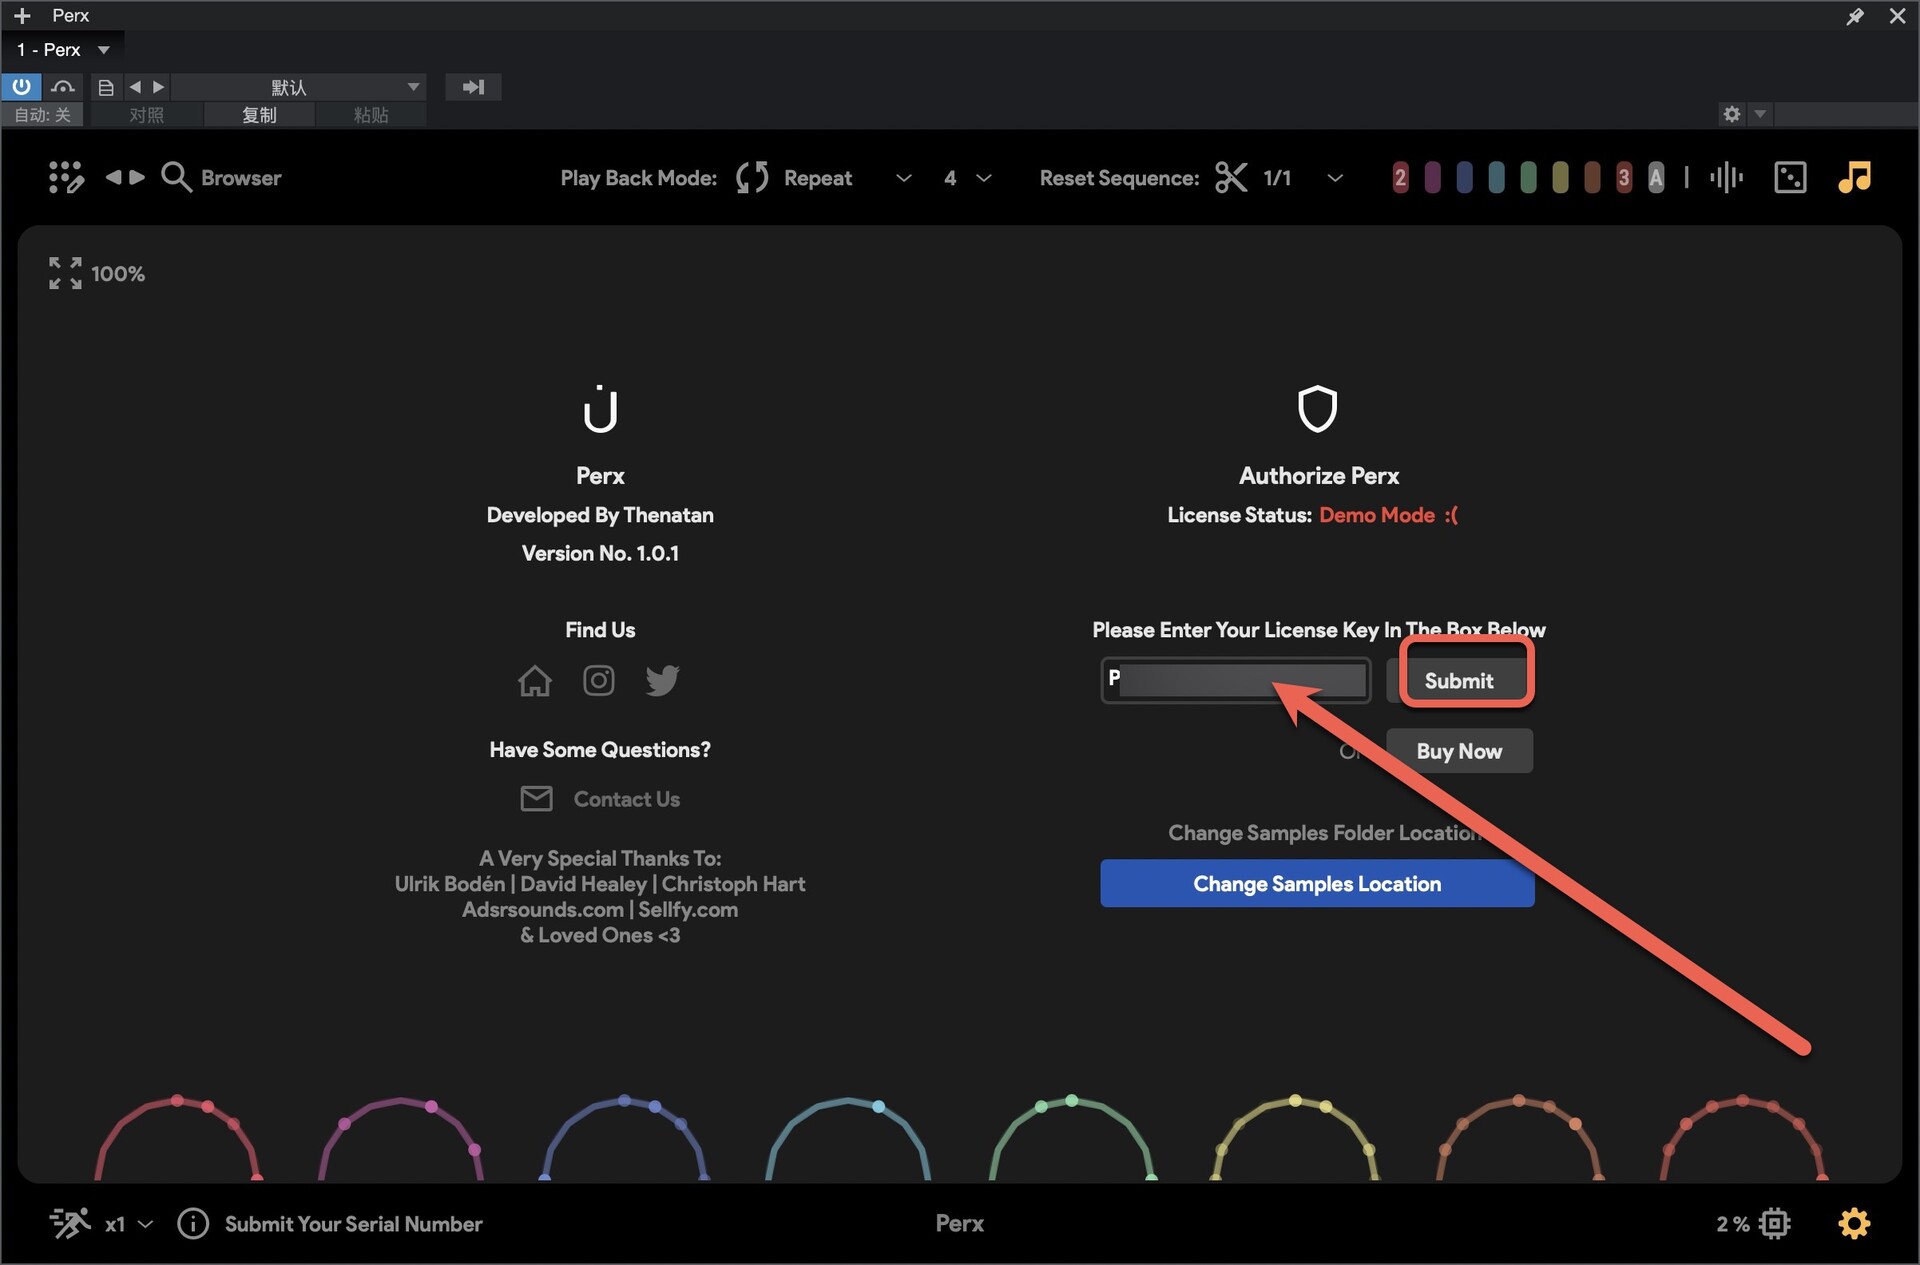This screenshot has height=1265, width=1920.
Task: Open the waveform view icon
Action: click(x=1726, y=178)
